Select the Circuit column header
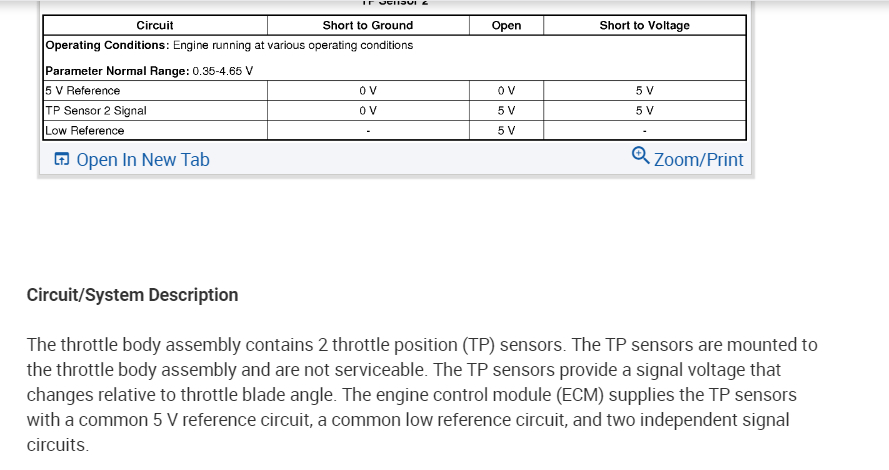The height and width of the screenshot is (470, 889). (155, 26)
